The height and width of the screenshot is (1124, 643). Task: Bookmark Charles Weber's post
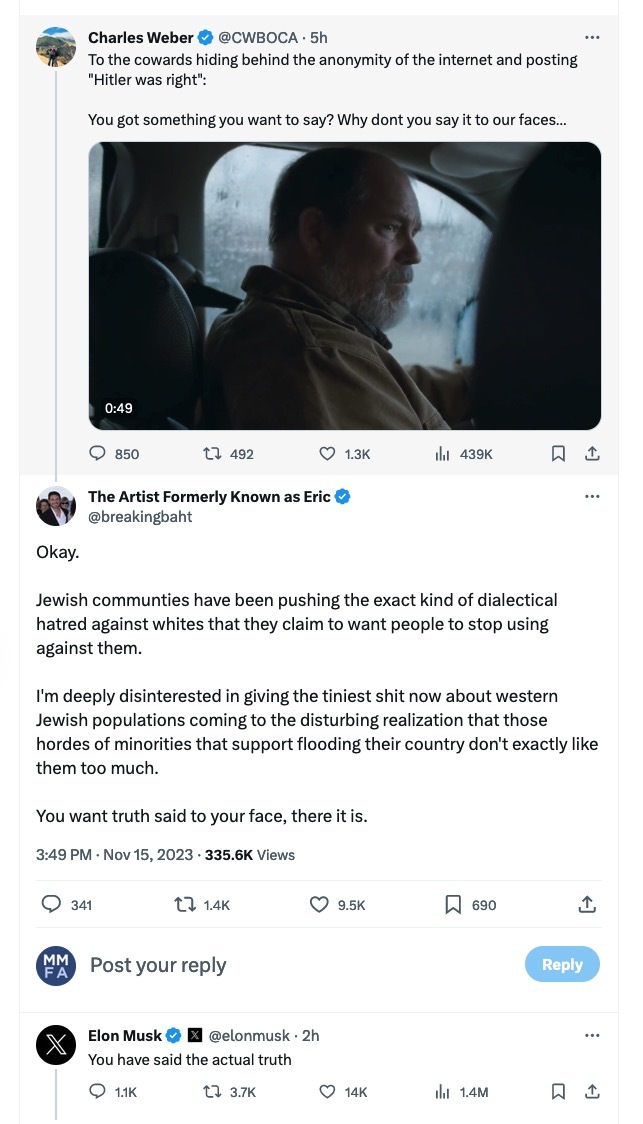tap(558, 453)
